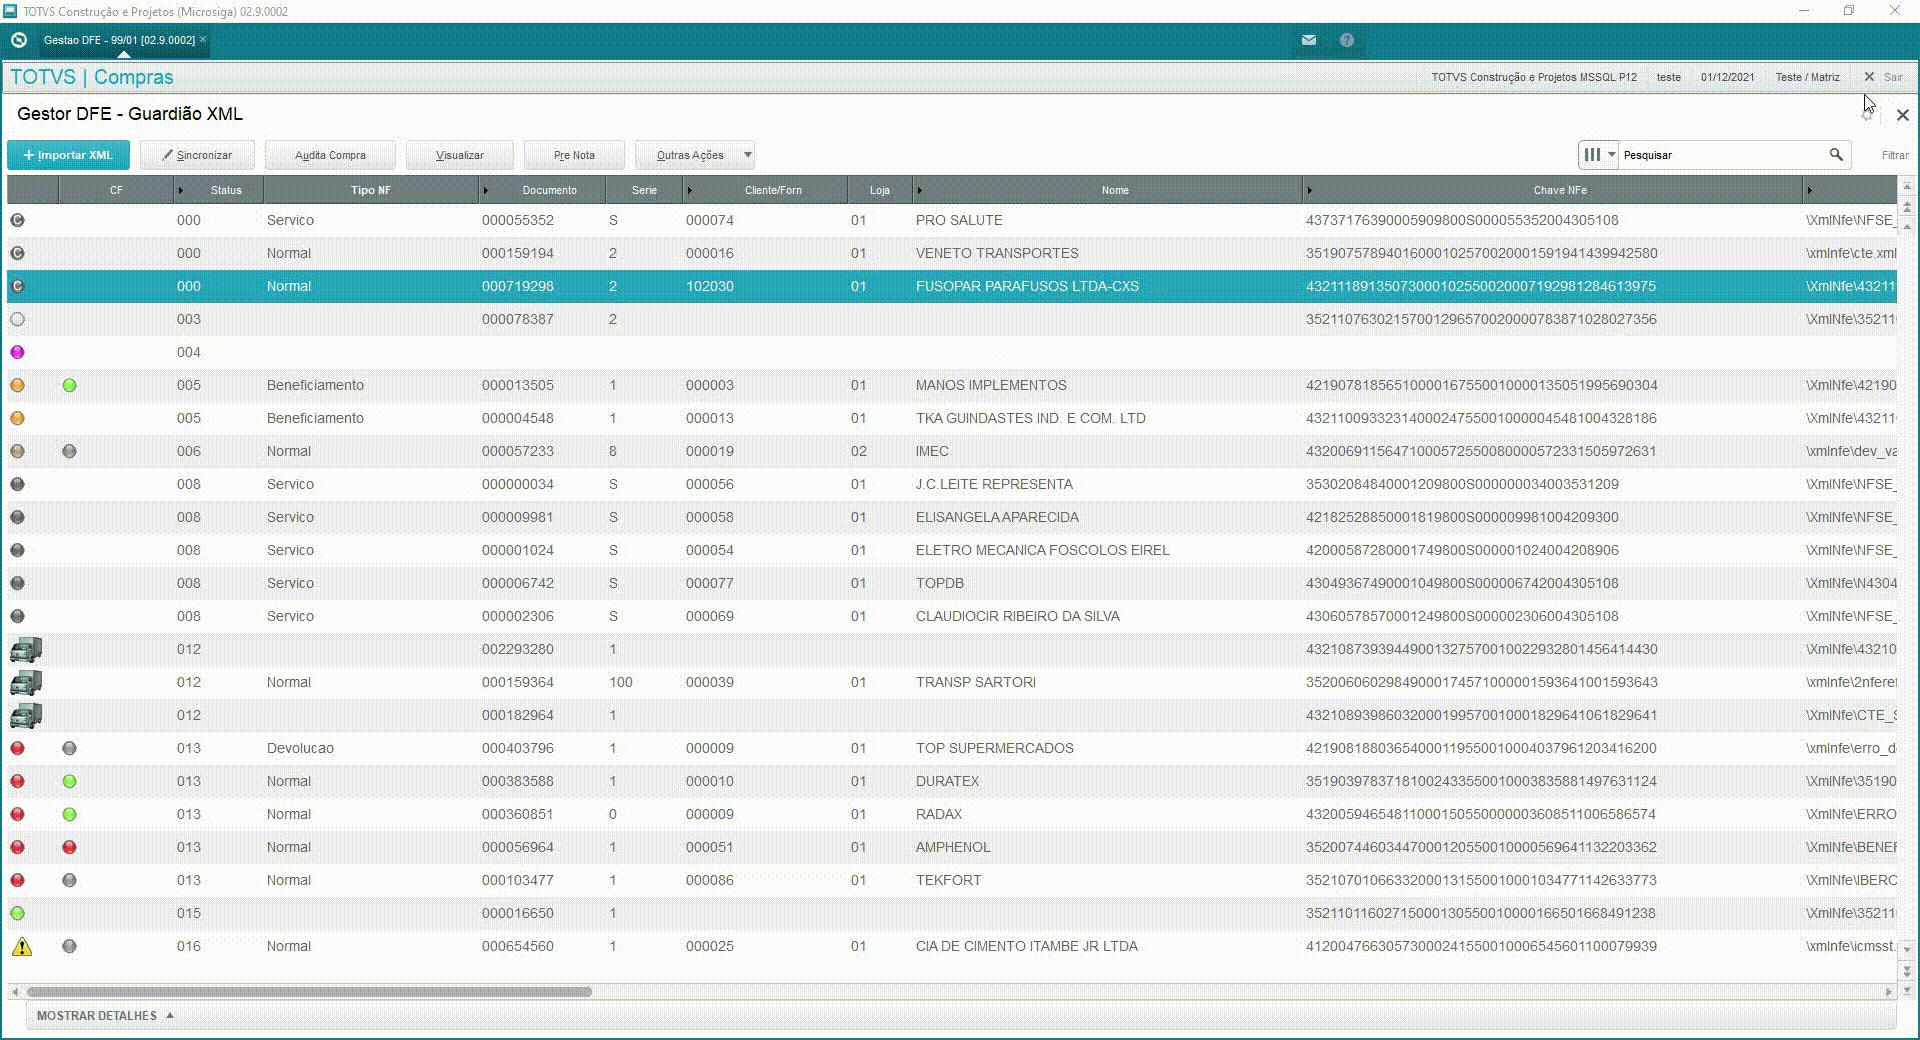Click the Sincronizar button
The height and width of the screenshot is (1040, 1920).
coord(197,155)
